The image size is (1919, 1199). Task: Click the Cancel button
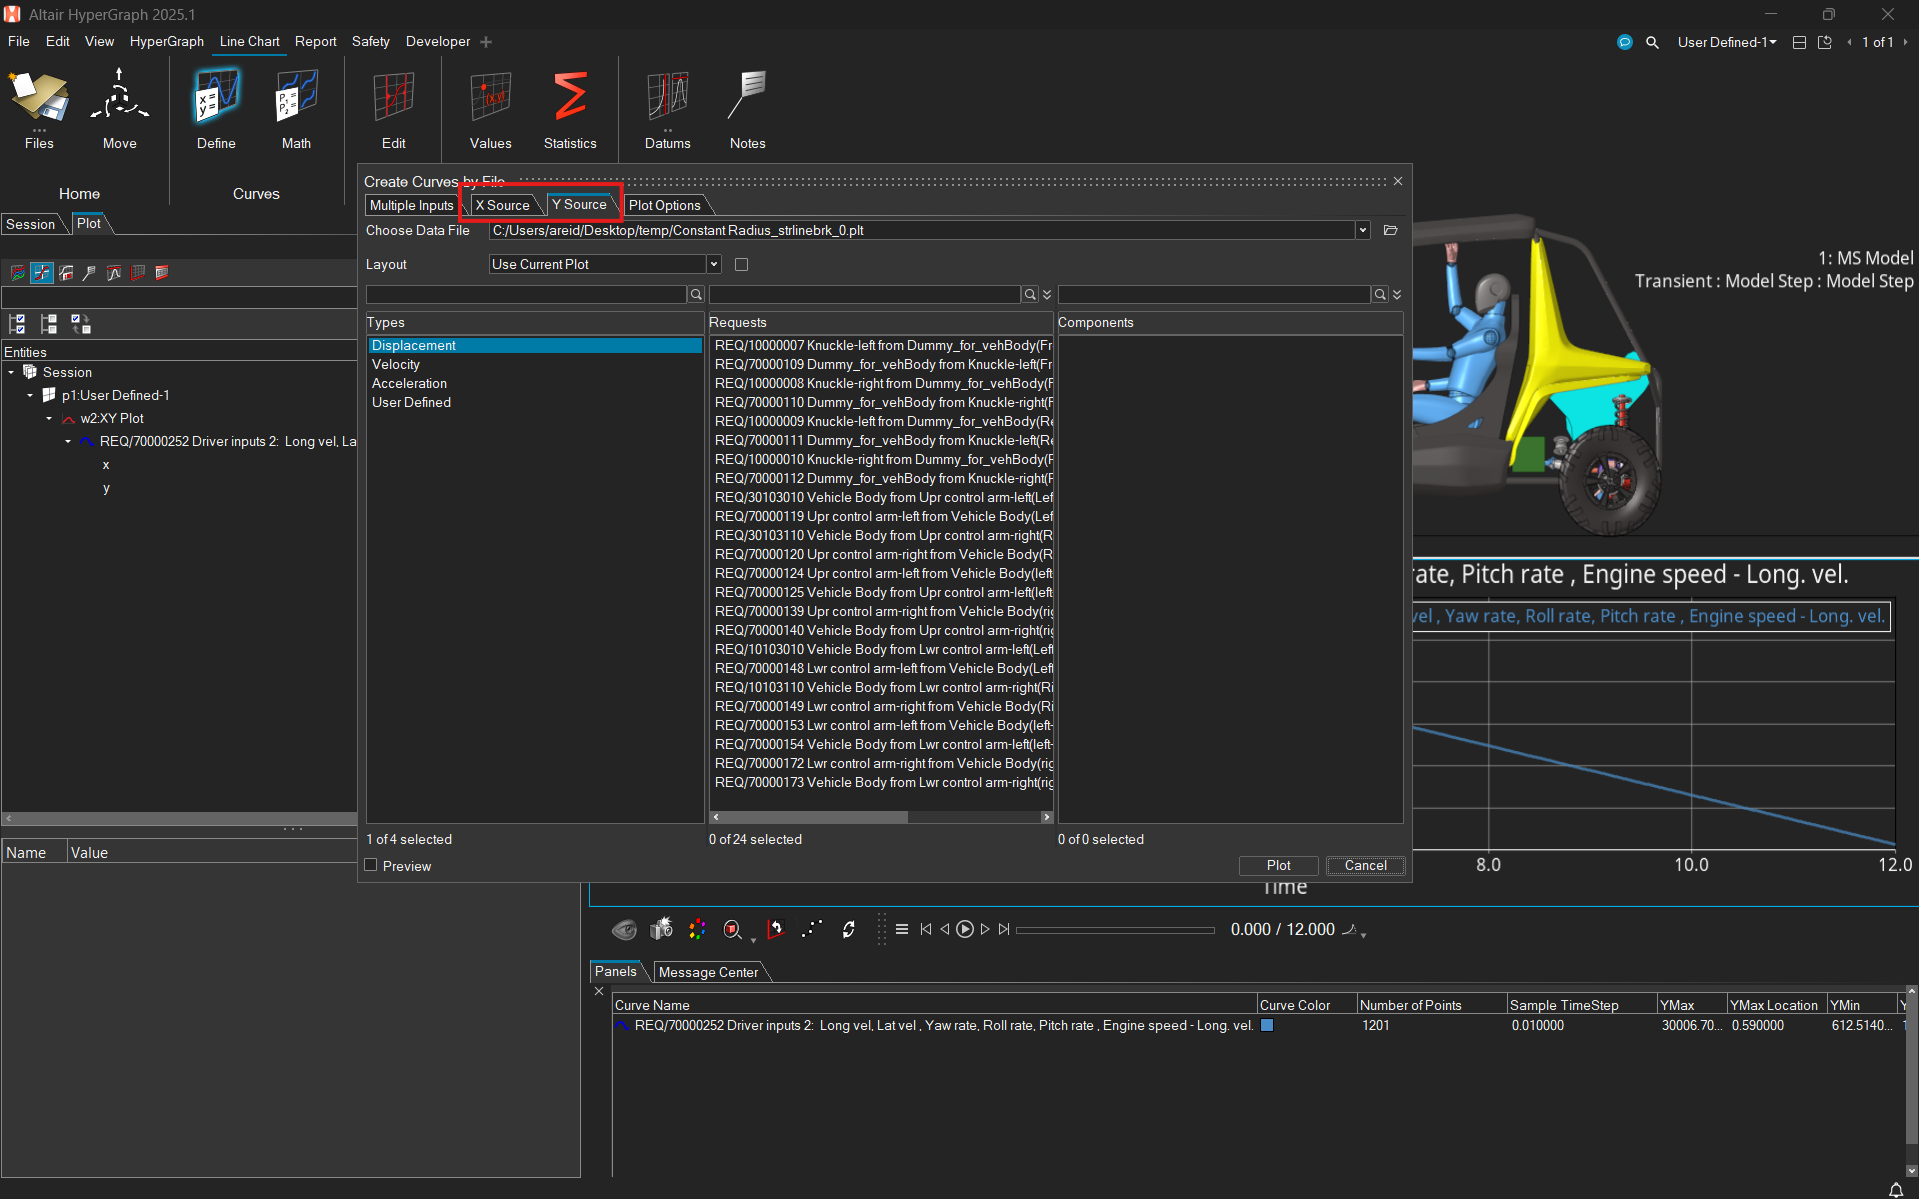1365,866
